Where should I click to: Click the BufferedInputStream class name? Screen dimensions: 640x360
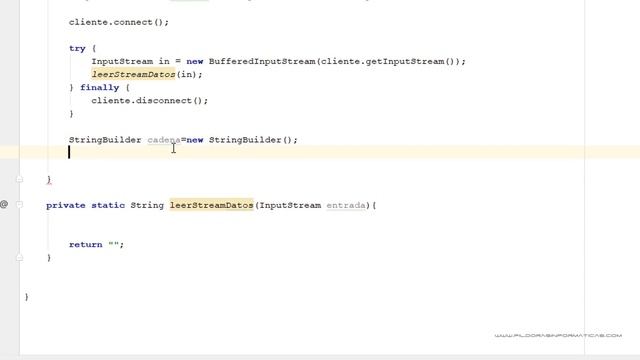[x=262, y=61]
